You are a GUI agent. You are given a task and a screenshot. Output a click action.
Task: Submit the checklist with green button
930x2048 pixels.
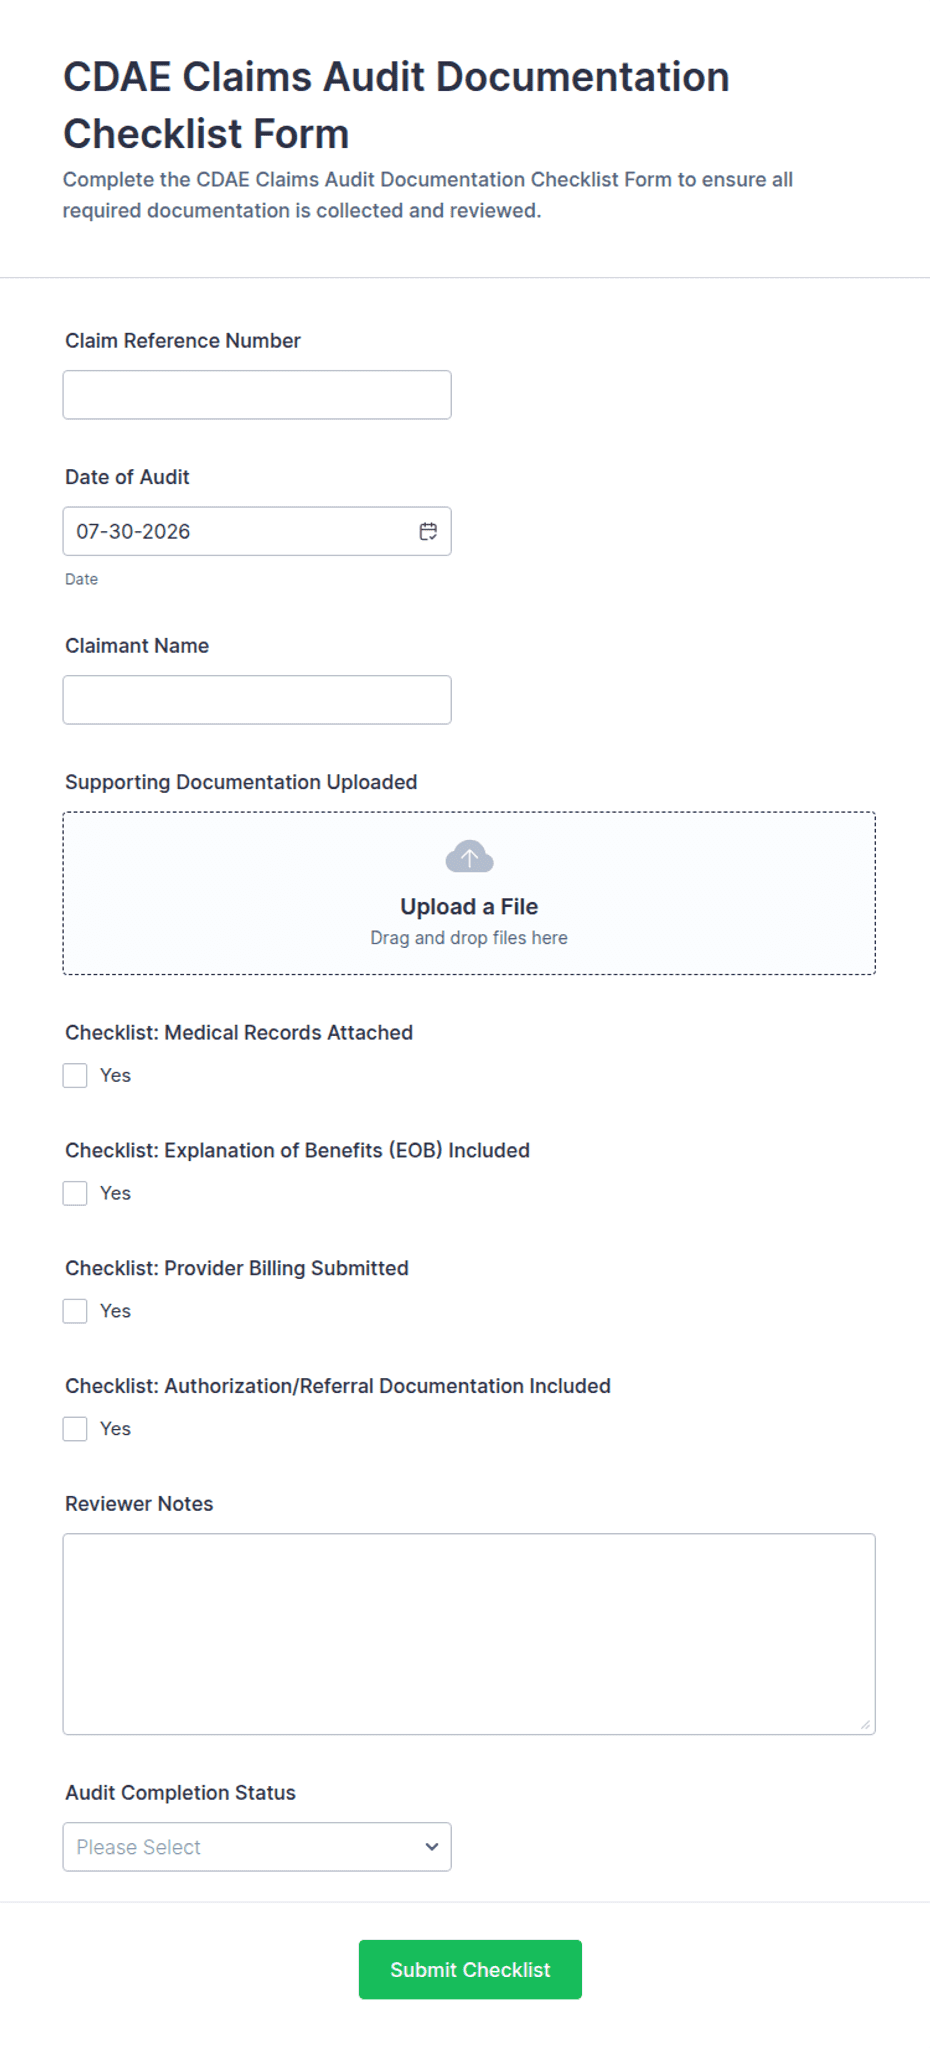point(470,1970)
